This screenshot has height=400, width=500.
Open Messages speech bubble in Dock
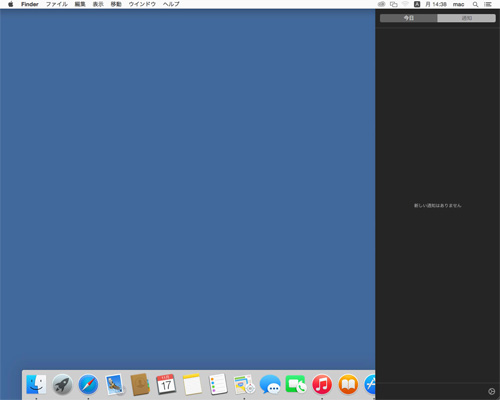[x=270, y=384]
